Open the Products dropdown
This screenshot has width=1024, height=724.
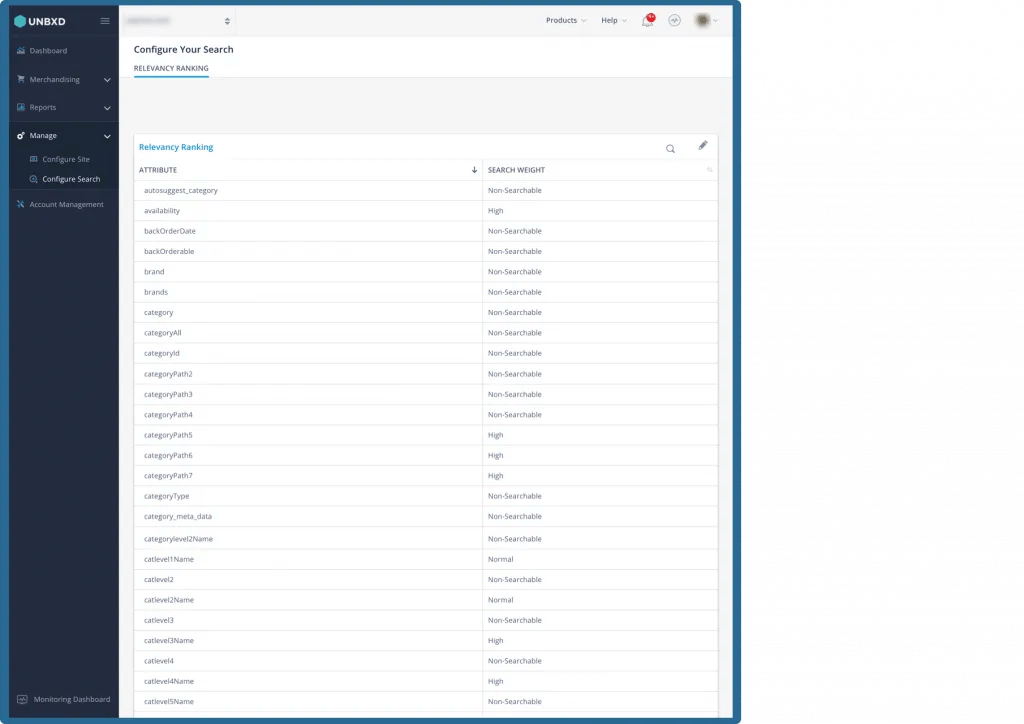click(x=566, y=20)
